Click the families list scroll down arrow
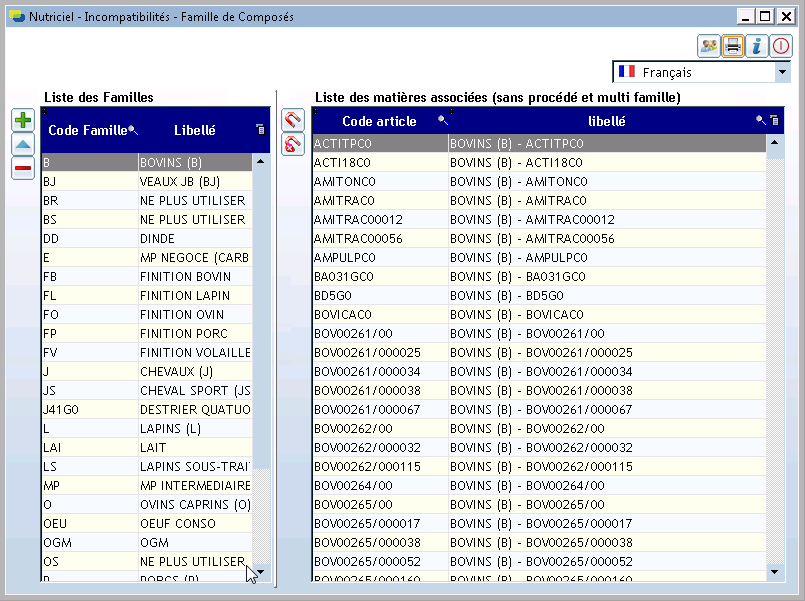805x601 pixels. [261, 572]
